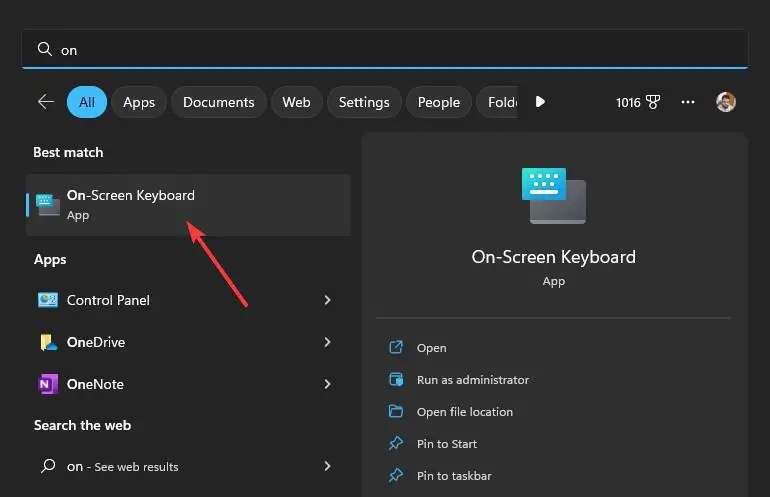
Task: Expand Control Panel details chevron
Action: [x=327, y=300]
